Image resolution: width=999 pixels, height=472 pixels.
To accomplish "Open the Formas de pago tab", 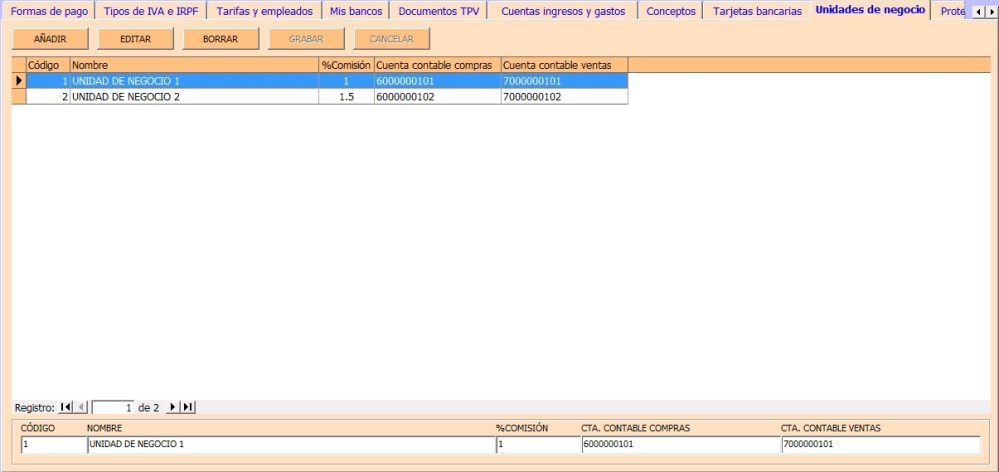I will (x=48, y=12).
